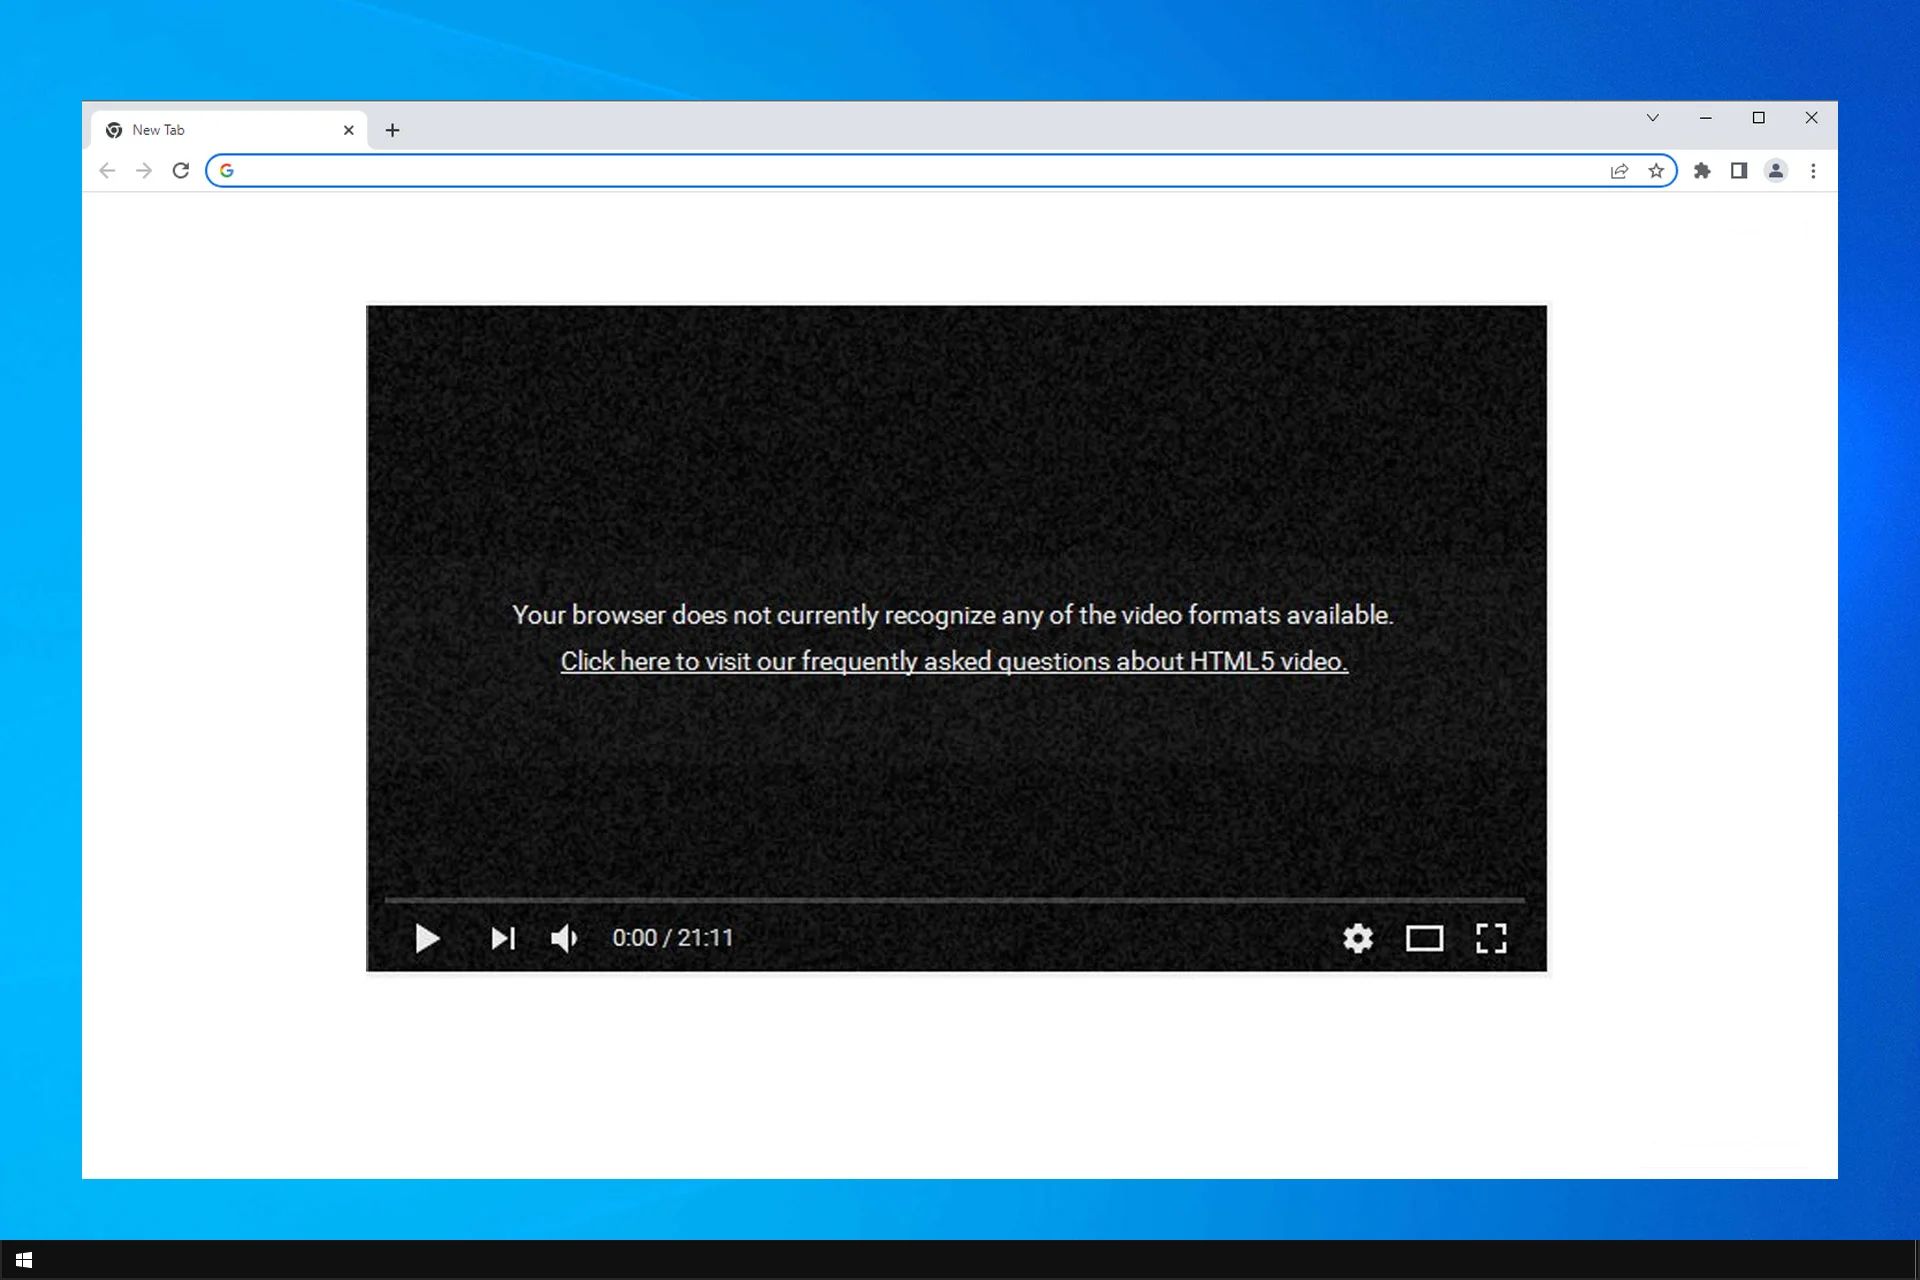1920x1280 pixels.
Task: Mute the video by clicking the speaker
Action: coord(563,938)
